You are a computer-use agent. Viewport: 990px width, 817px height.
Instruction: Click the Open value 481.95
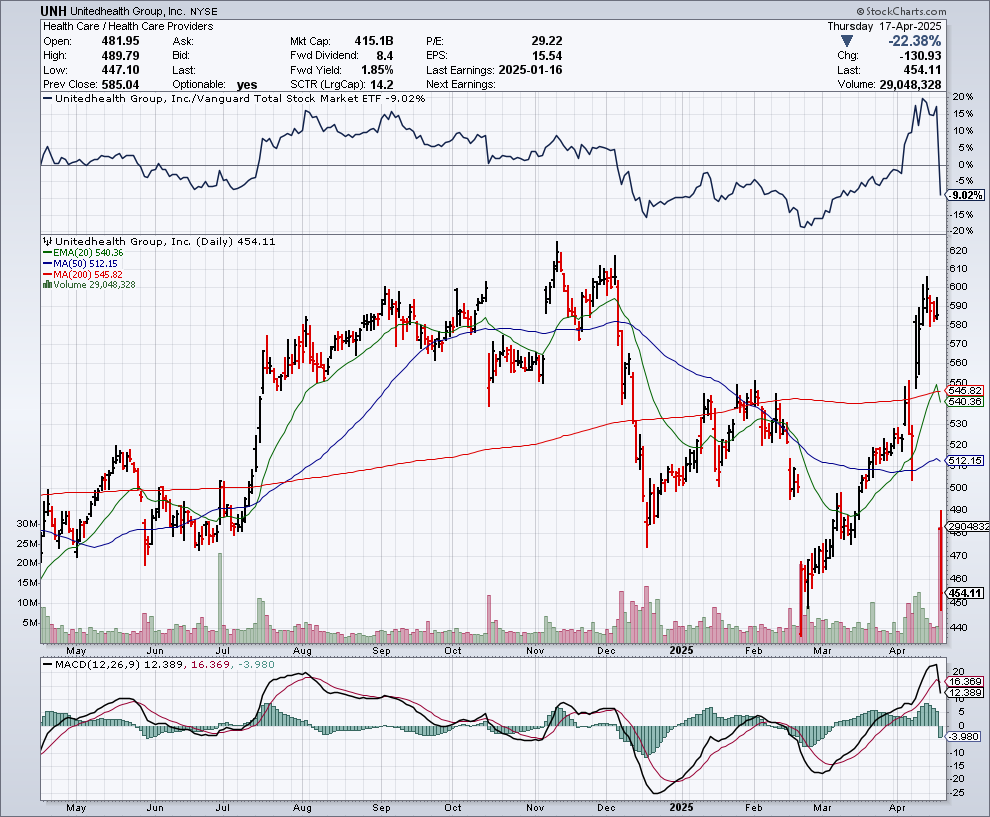(x=121, y=41)
